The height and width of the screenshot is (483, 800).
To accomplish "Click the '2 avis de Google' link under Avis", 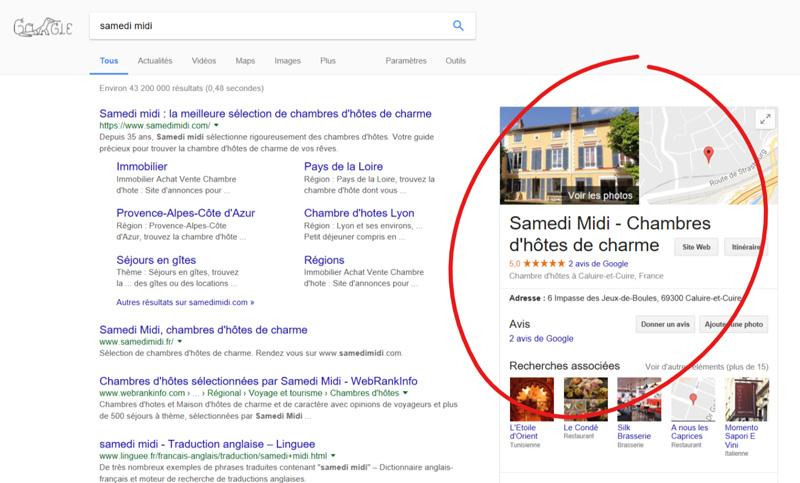I will 541,339.
